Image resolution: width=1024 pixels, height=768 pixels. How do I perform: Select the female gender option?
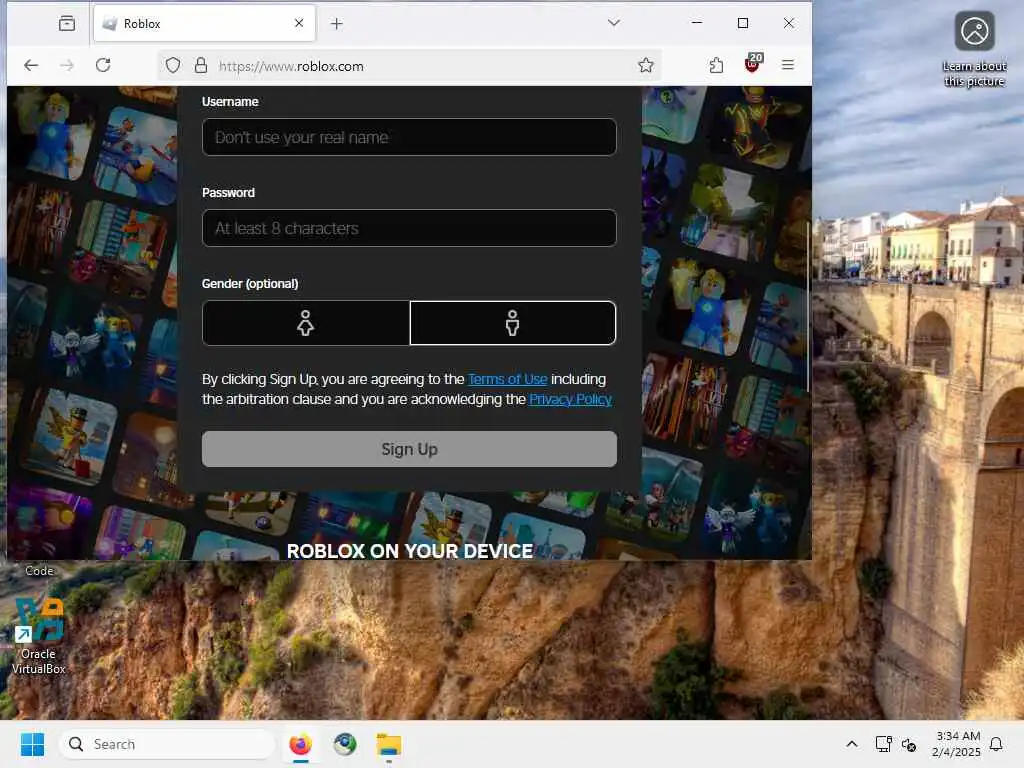pyautogui.click(x=306, y=323)
